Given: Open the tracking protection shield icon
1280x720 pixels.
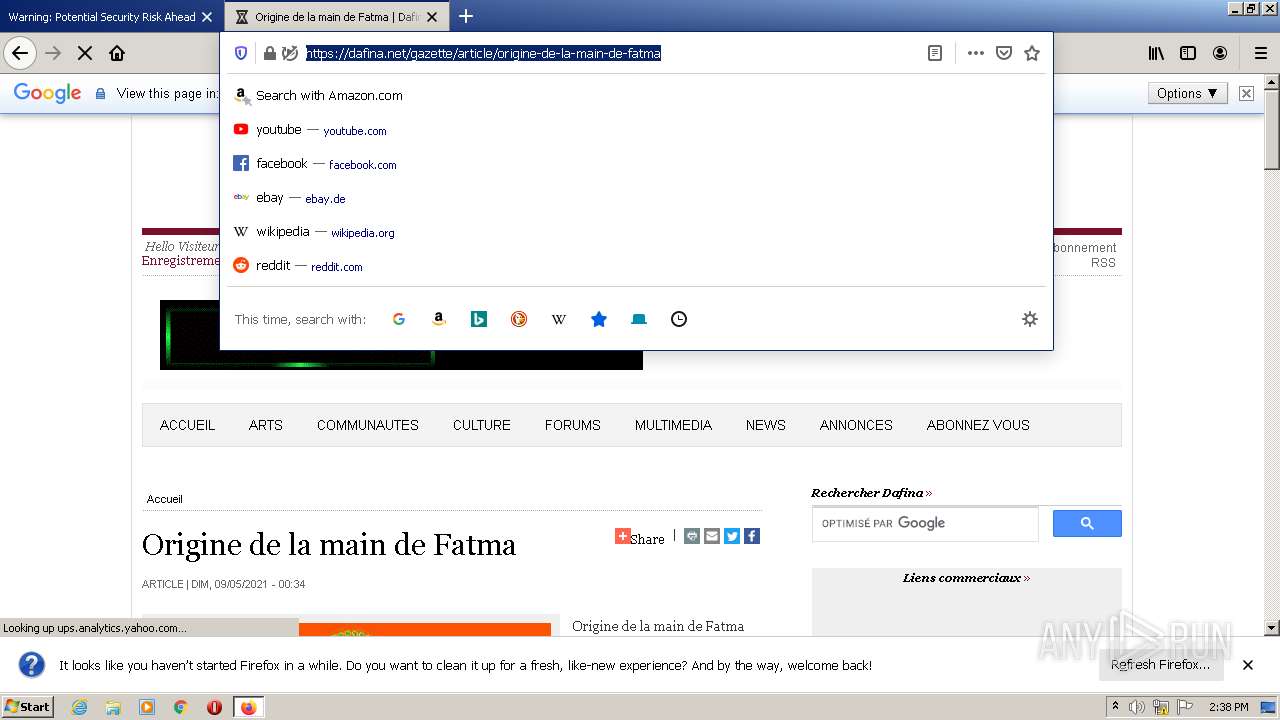Looking at the screenshot, I should click(x=241, y=53).
